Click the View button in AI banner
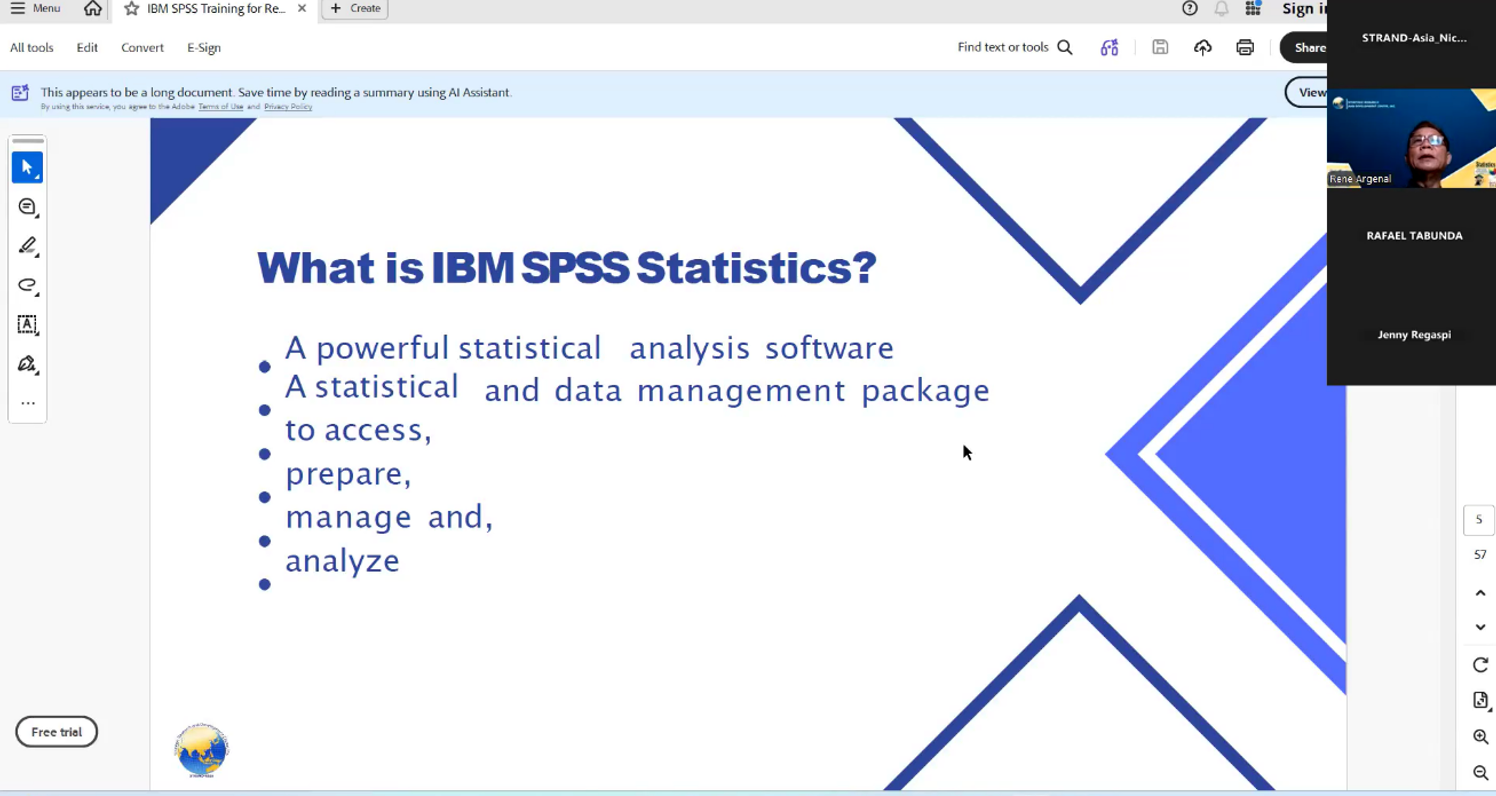Viewport: 1496px width, 796px height. pos(1307,92)
